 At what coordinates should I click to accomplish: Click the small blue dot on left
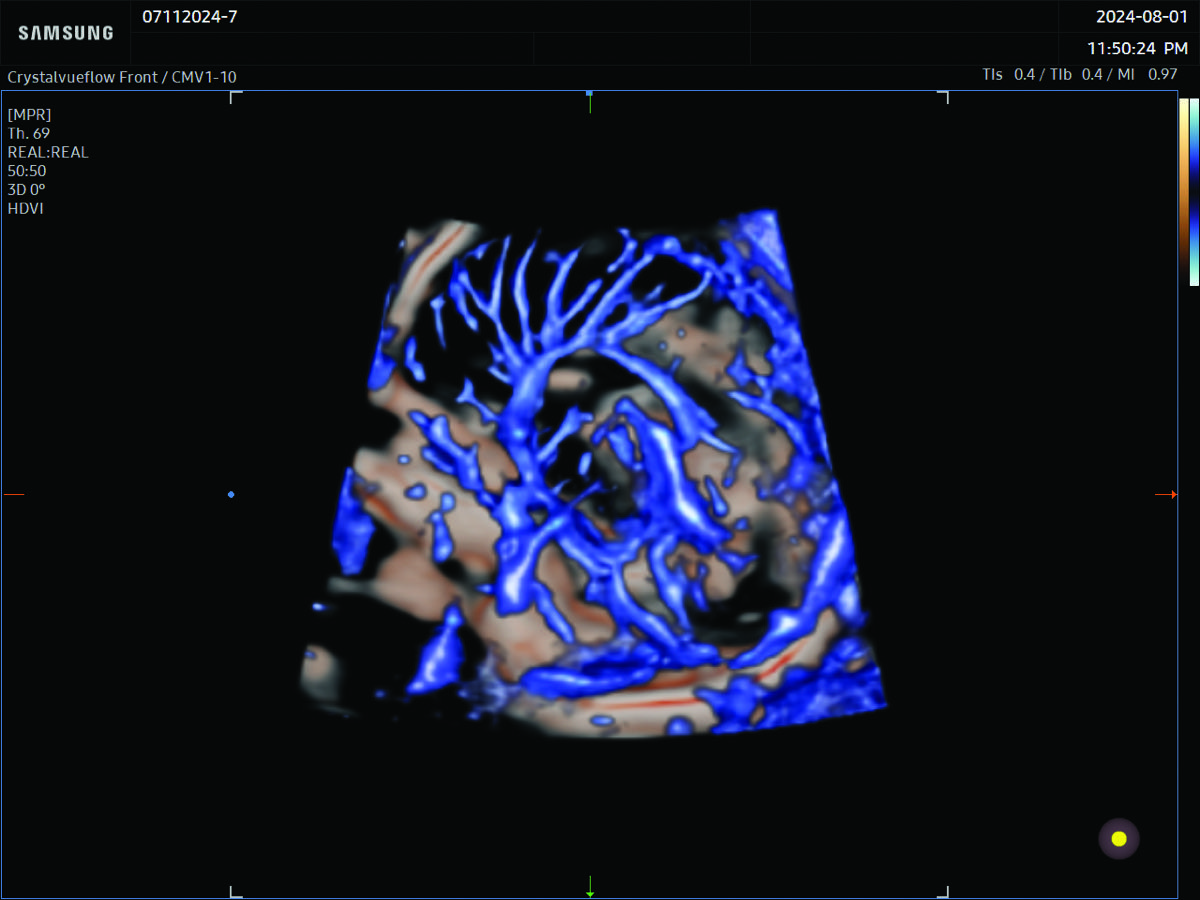231,494
